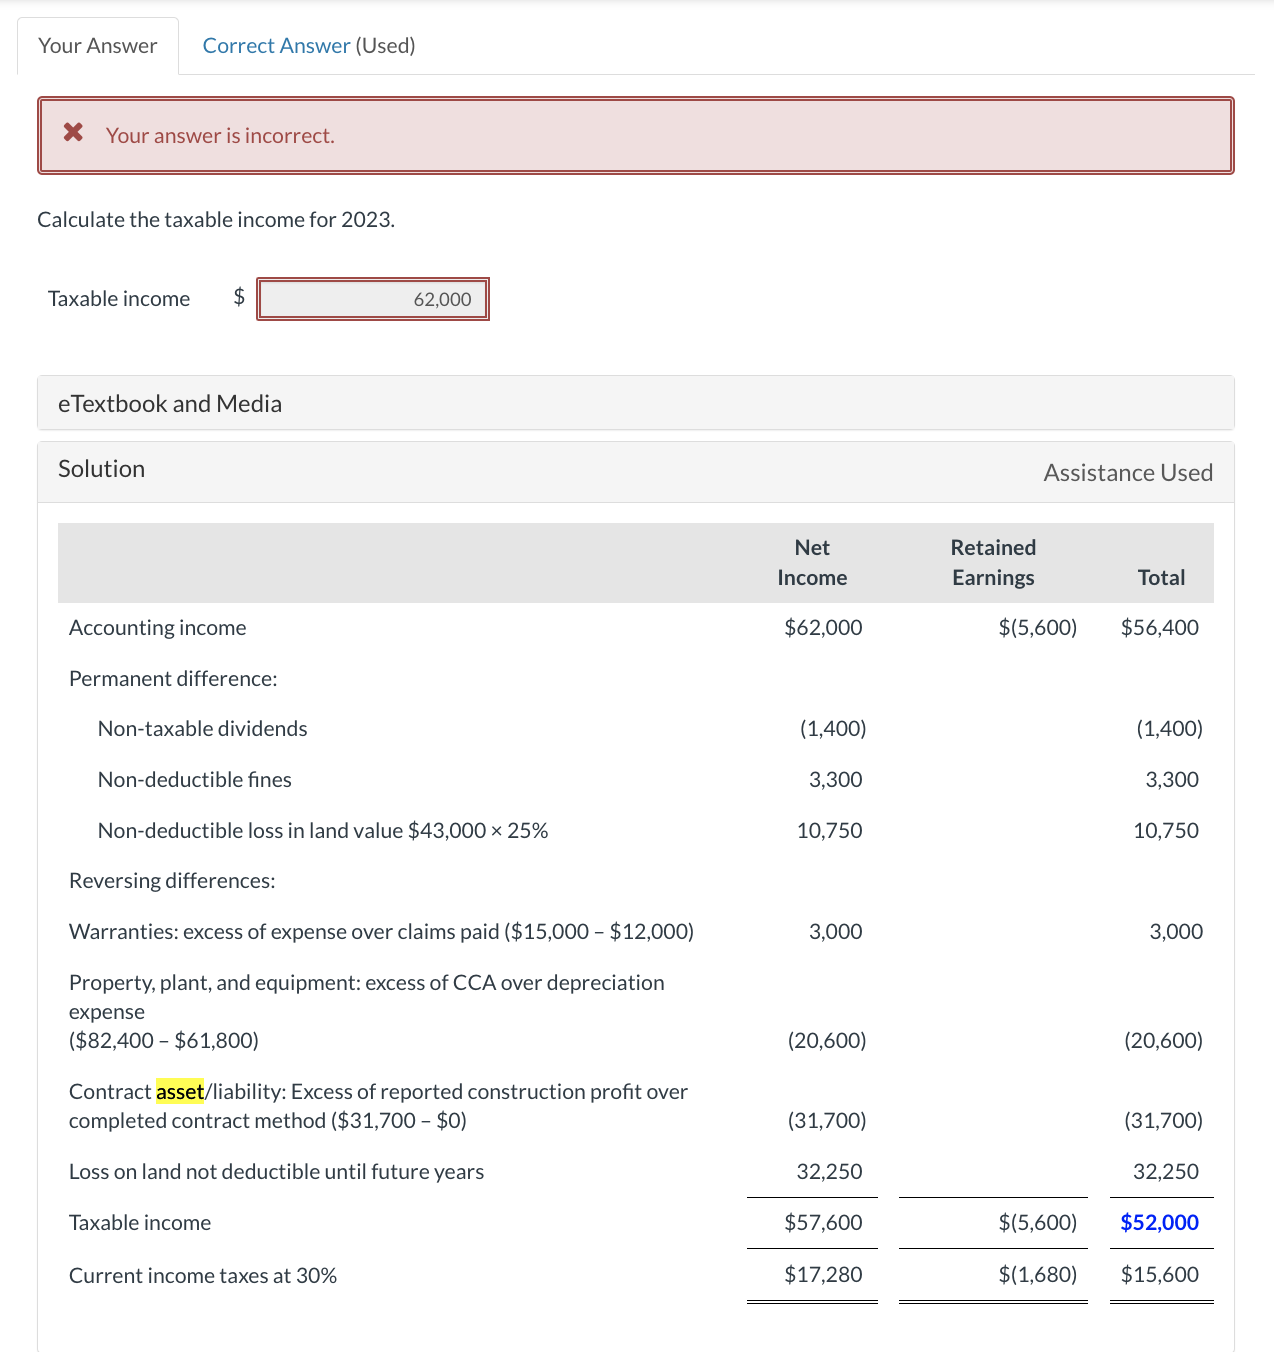Expand the eTextbook and Media section
Screen dimensions: 1274x1352
[x=170, y=403]
